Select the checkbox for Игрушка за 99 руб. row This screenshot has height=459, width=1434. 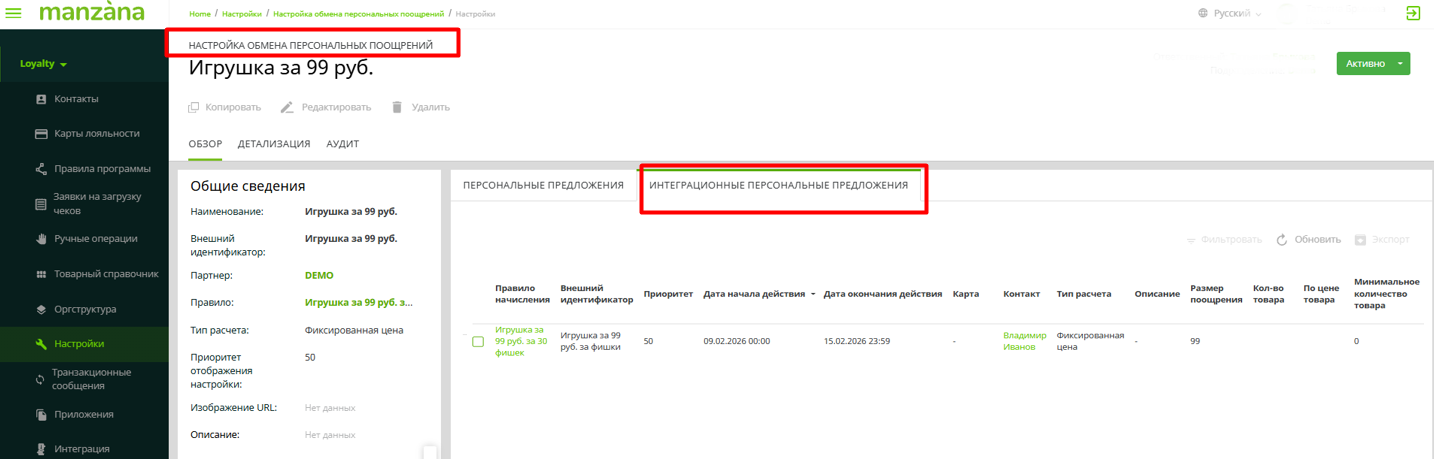(478, 342)
